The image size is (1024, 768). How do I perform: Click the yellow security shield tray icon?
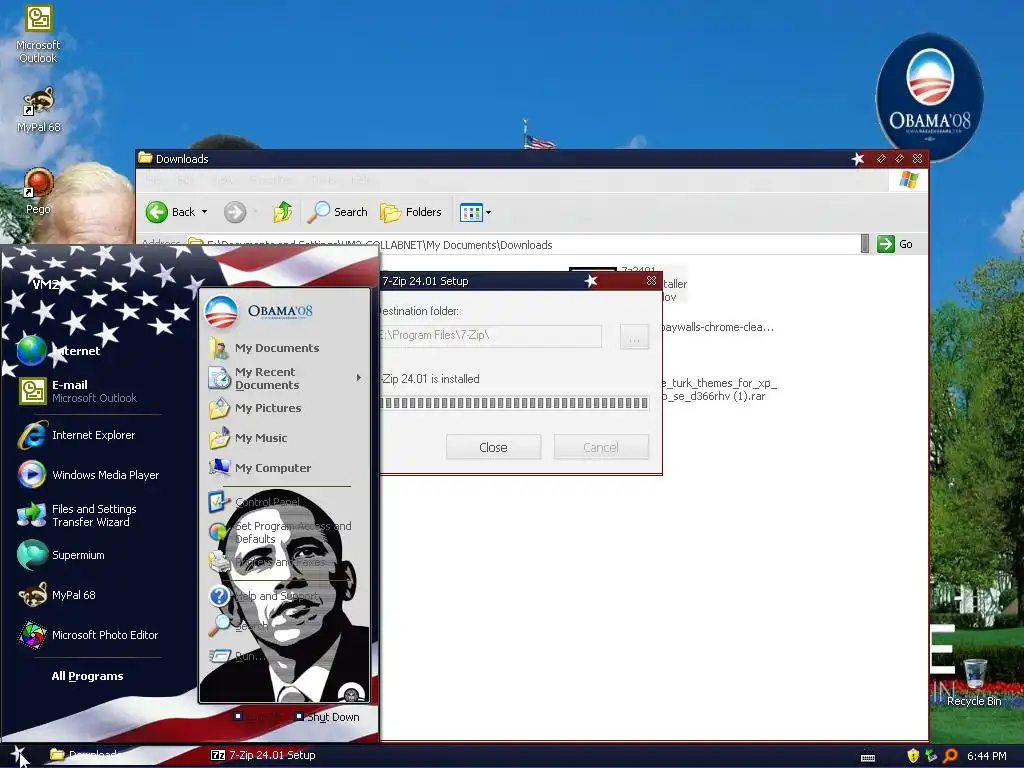point(913,756)
